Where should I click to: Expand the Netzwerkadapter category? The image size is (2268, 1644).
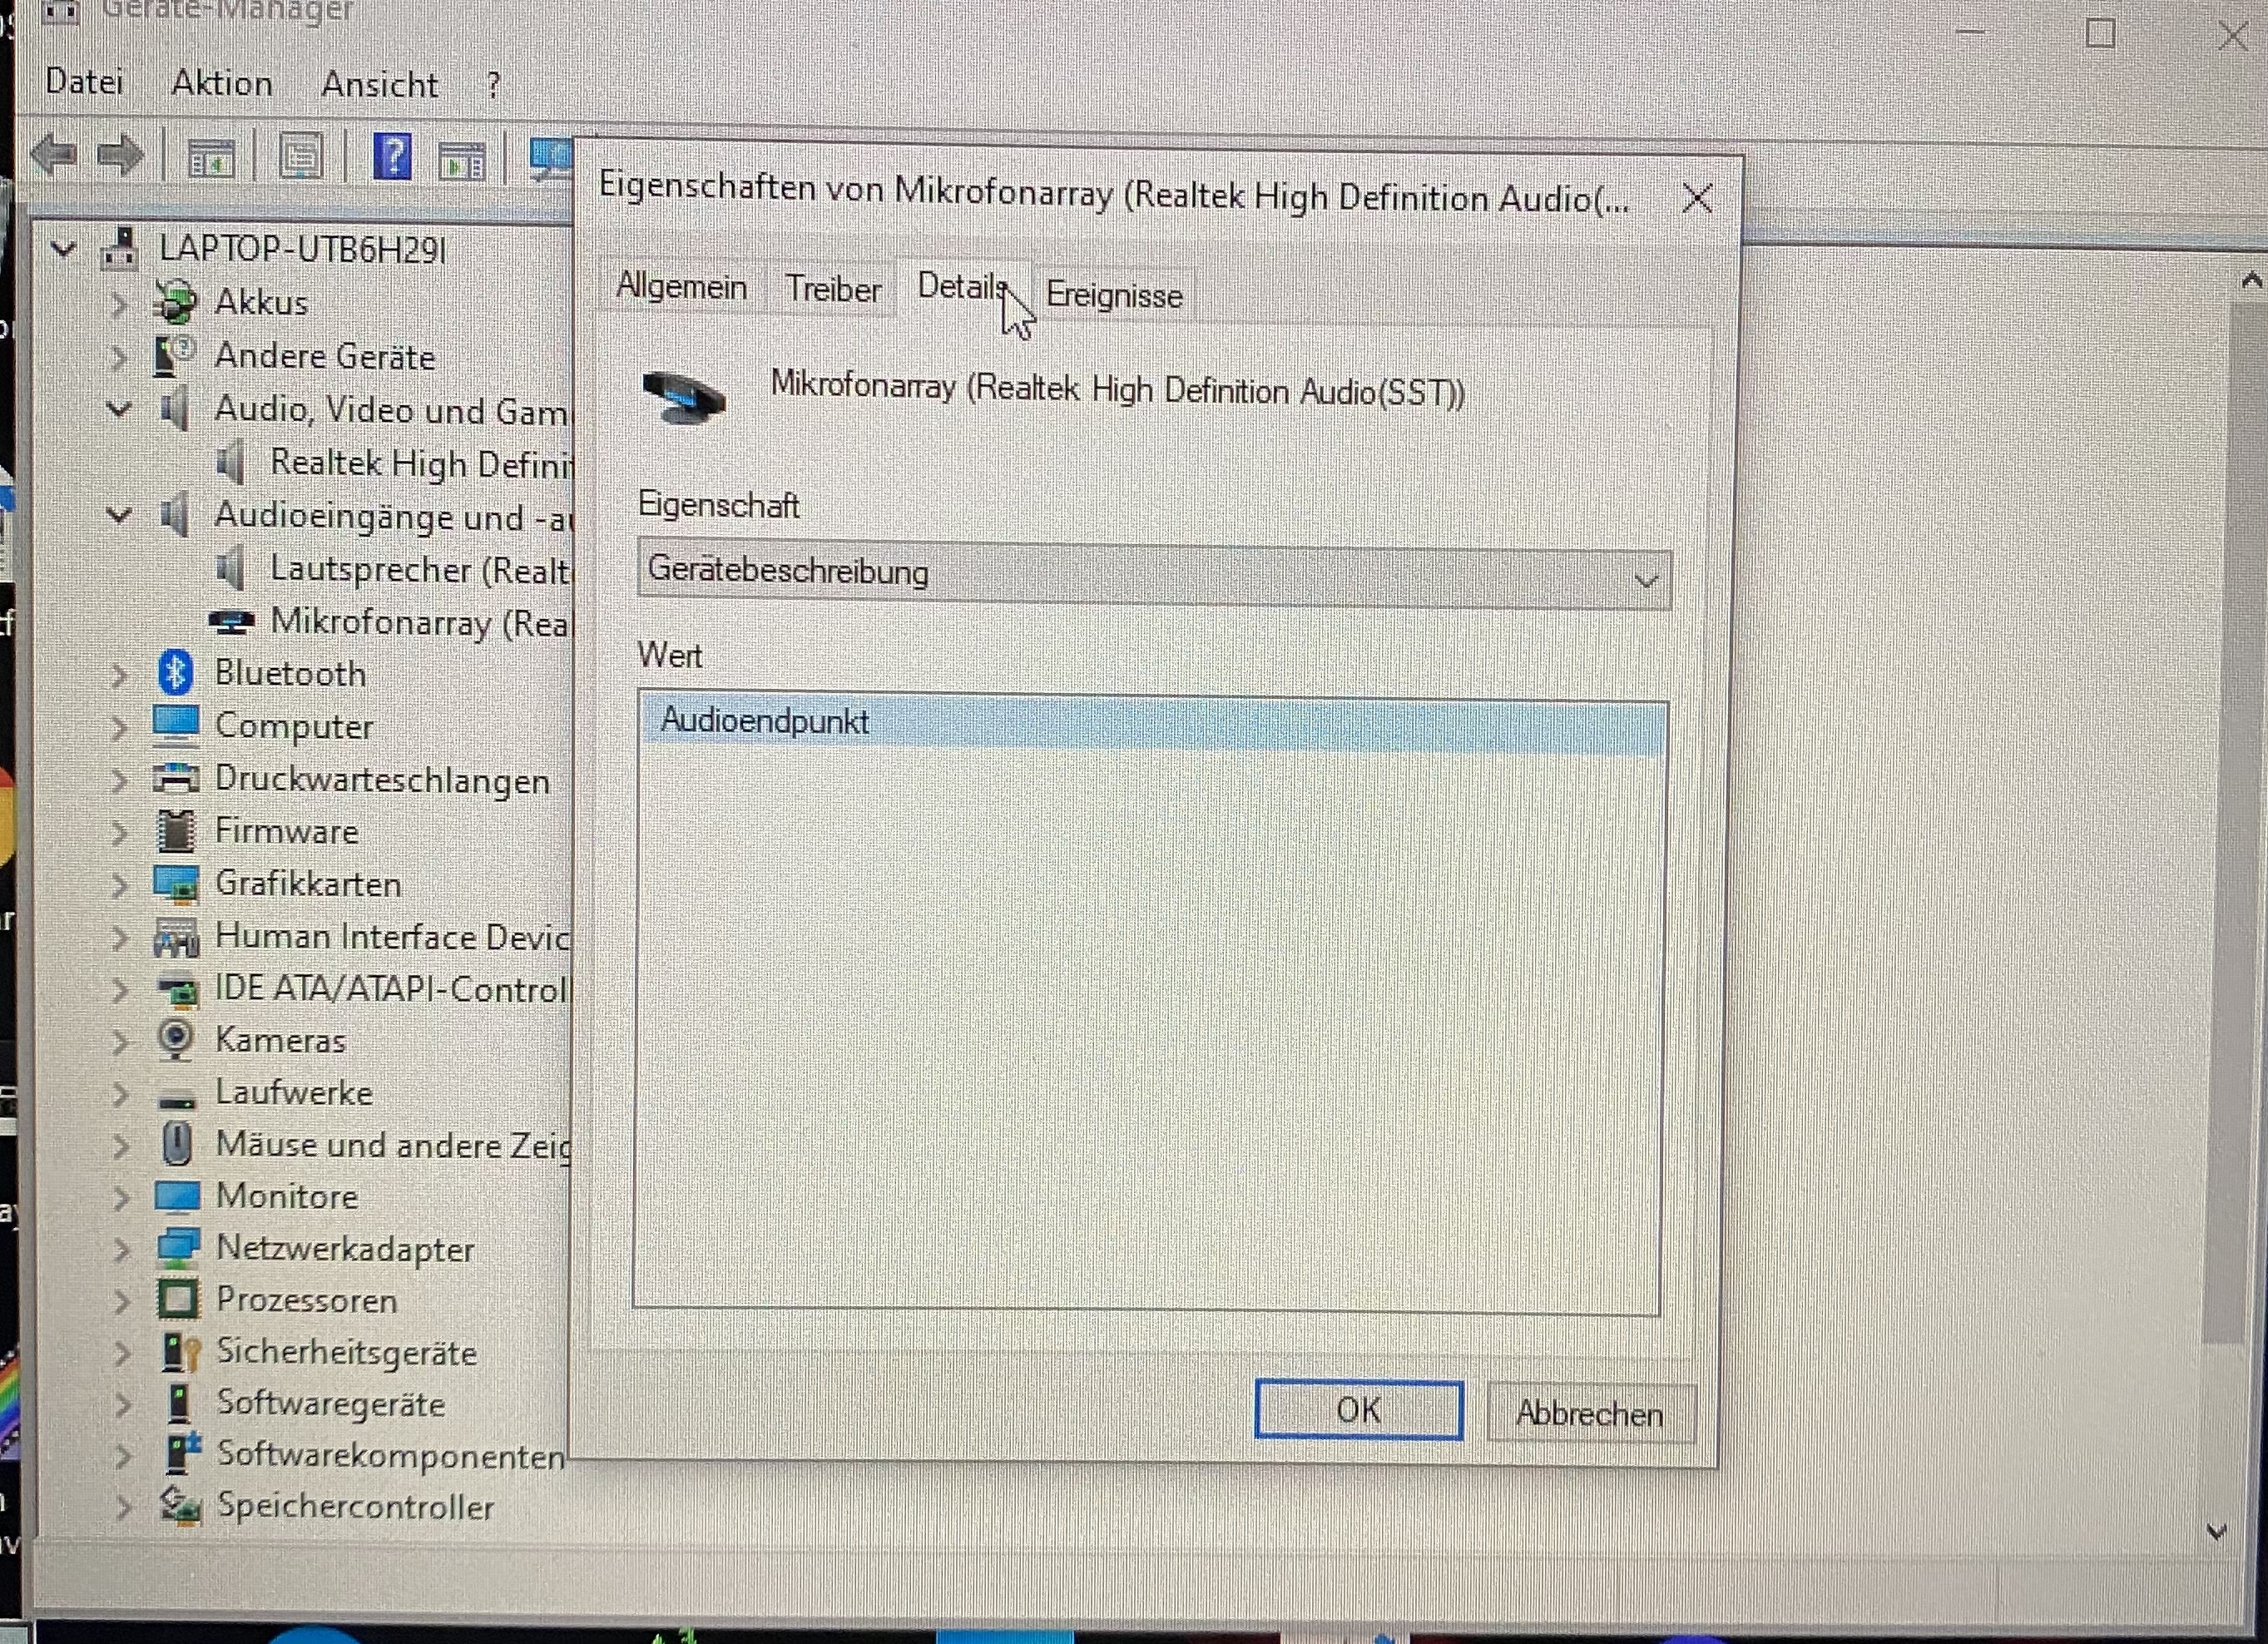tap(120, 1248)
